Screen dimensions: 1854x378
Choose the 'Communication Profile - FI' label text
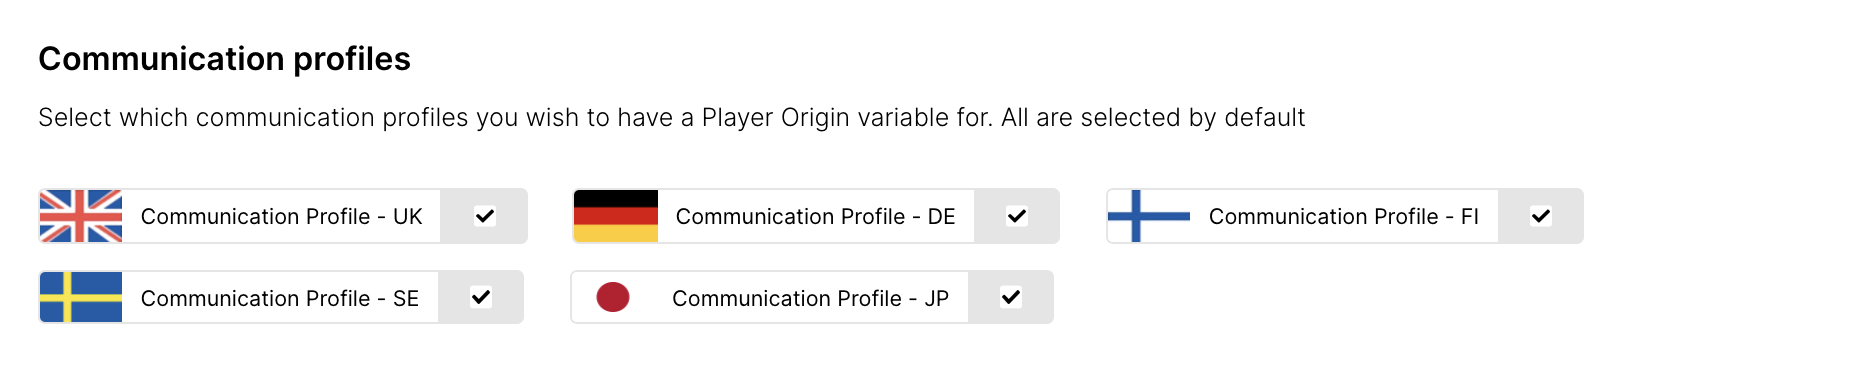(1344, 217)
